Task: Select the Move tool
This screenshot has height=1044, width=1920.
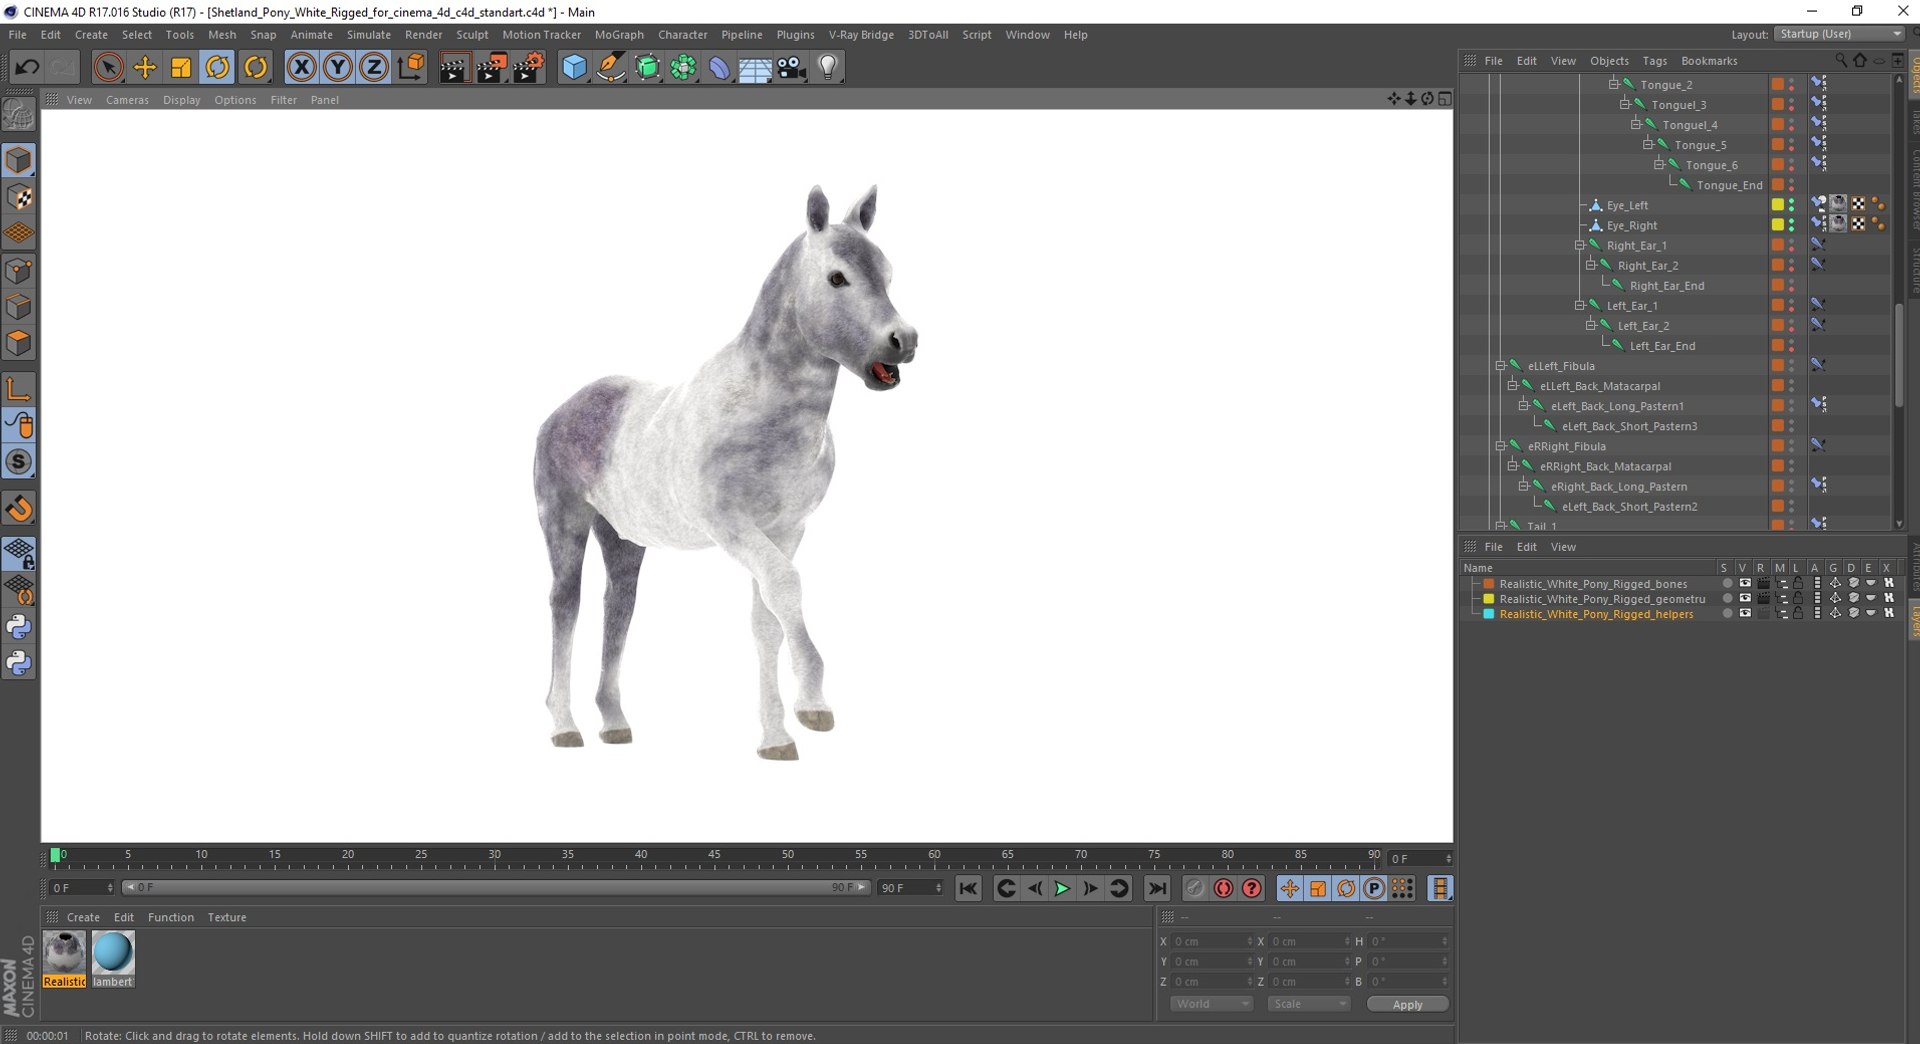Action: click(x=145, y=67)
